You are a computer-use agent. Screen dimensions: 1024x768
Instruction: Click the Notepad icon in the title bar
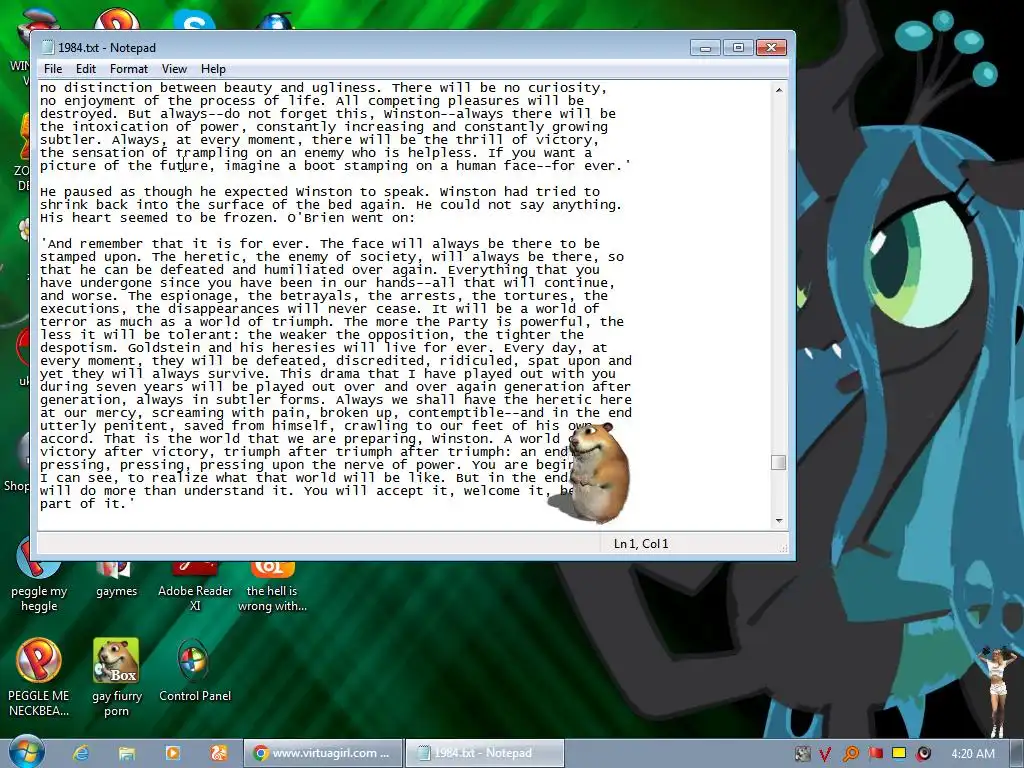click(48, 47)
